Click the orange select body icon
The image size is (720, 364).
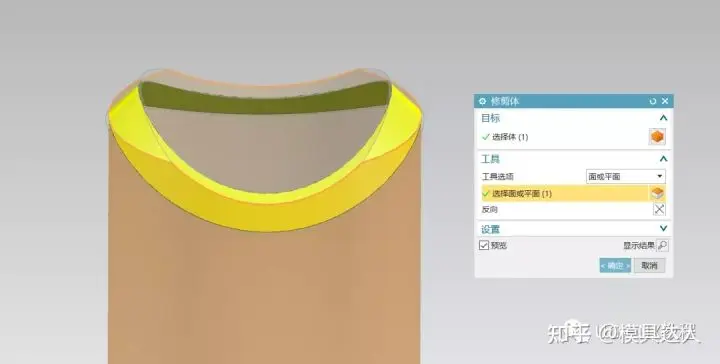click(658, 137)
